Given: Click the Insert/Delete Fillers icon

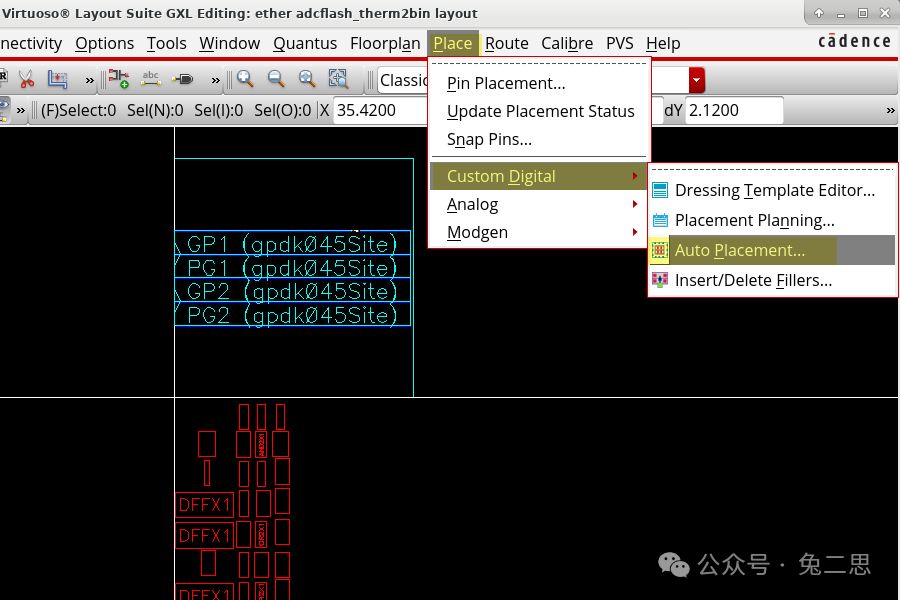Looking at the screenshot, I should click(660, 280).
